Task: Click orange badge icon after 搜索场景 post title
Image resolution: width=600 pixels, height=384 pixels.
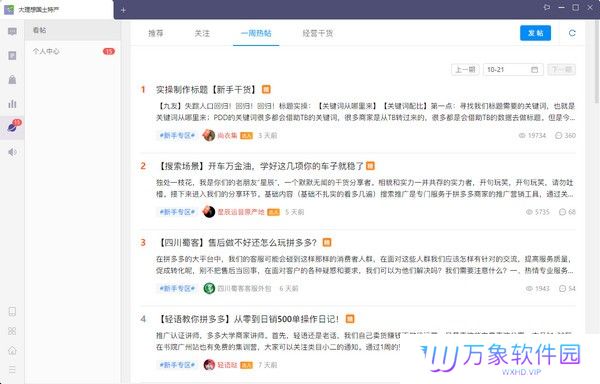Action: tap(370, 166)
